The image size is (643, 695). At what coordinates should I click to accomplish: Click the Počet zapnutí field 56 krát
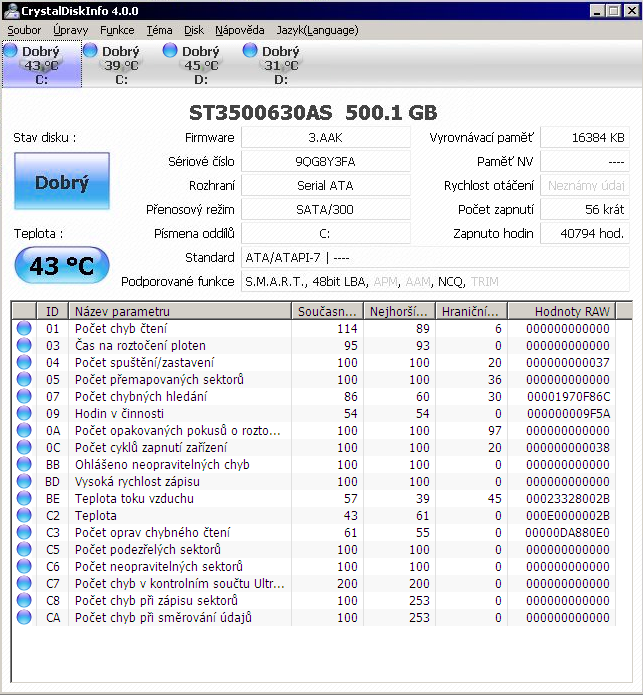point(585,210)
